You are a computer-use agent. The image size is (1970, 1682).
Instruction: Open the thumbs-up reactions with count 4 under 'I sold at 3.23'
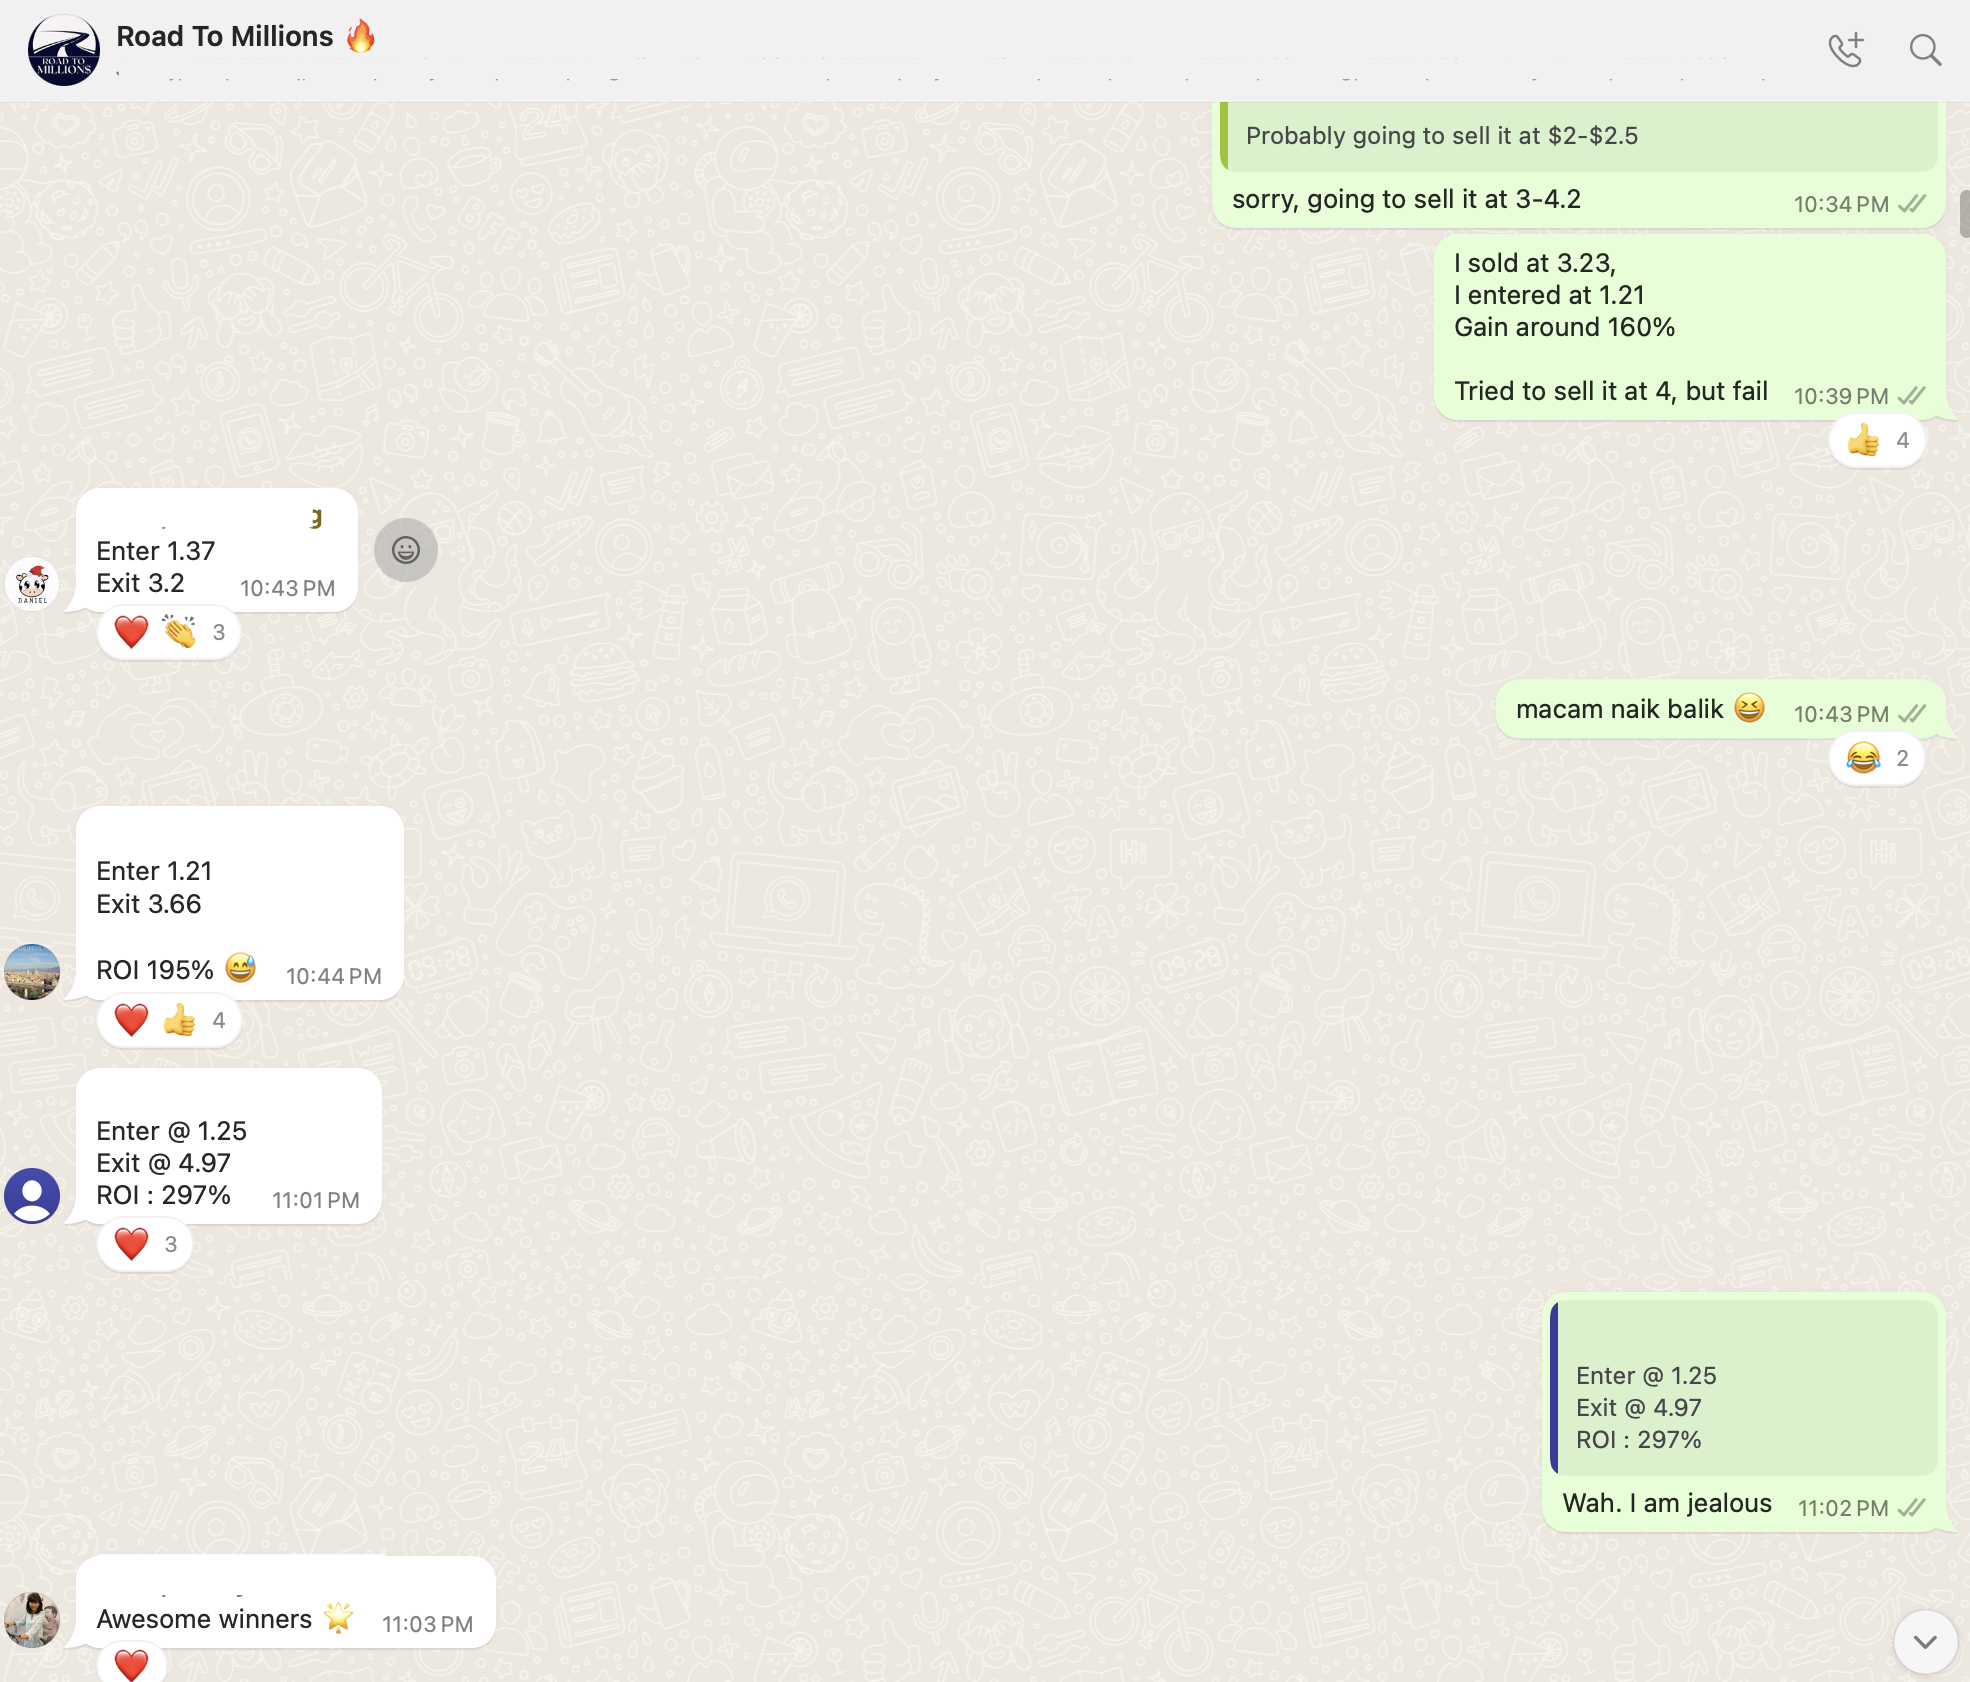1877,441
